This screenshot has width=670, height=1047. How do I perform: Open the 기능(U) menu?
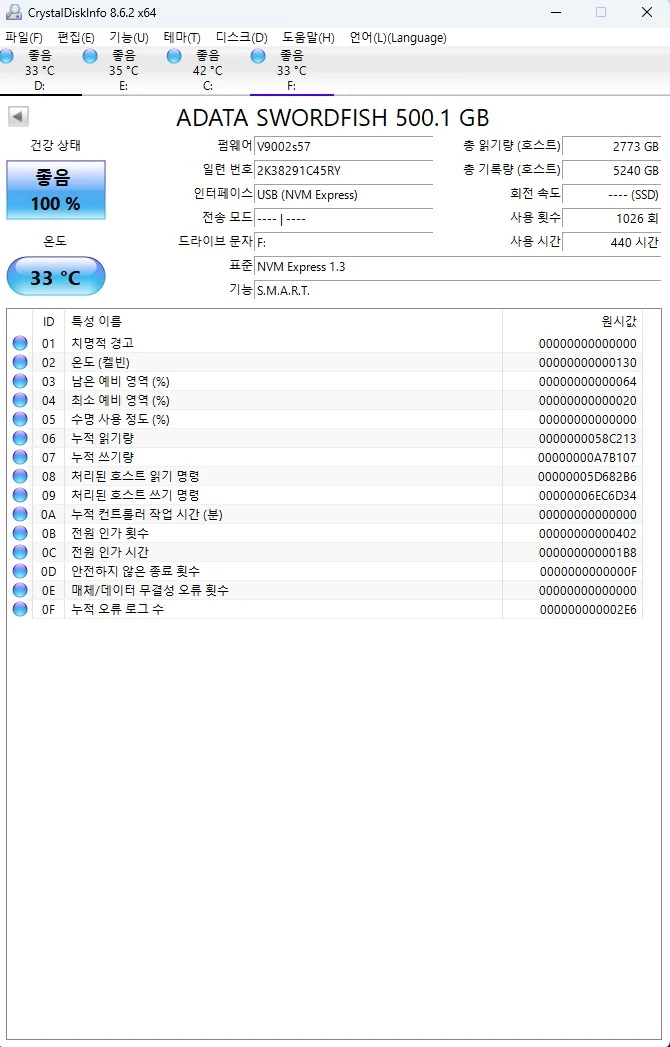pyautogui.click(x=129, y=37)
